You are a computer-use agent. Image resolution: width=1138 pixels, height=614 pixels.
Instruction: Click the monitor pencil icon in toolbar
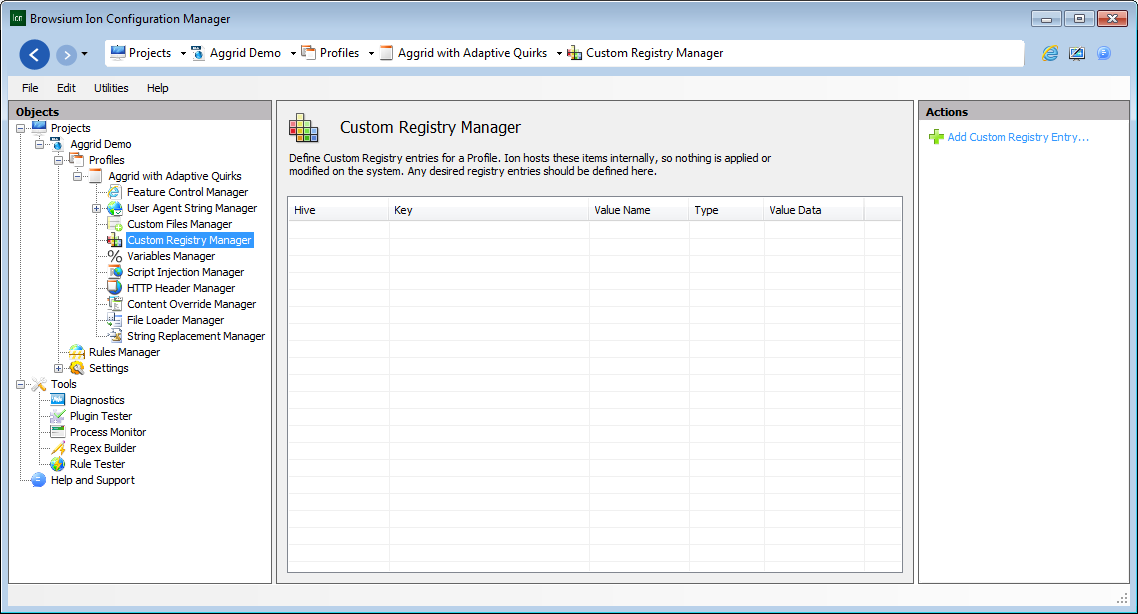pos(1076,53)
